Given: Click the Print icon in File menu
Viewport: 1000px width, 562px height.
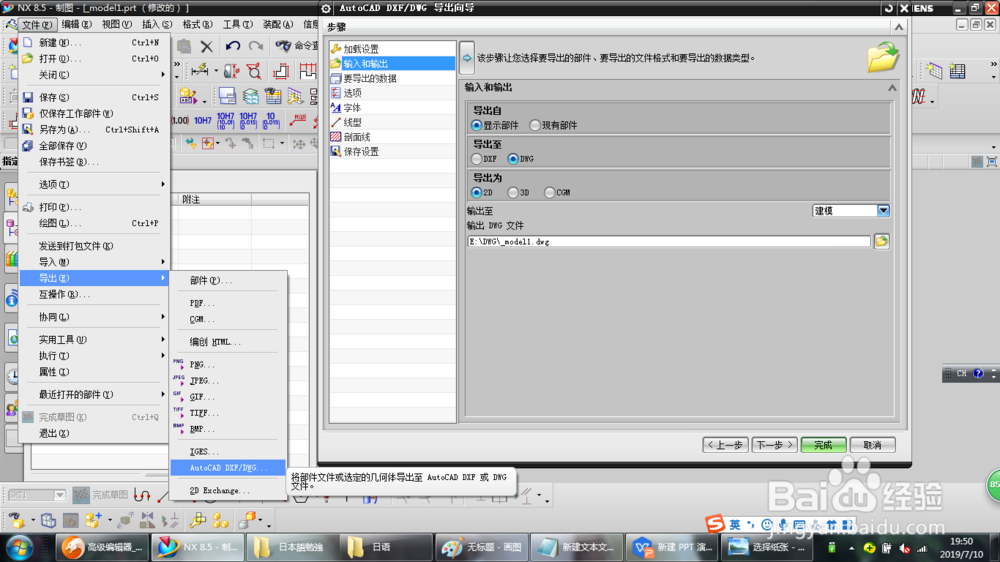Looking at the screenshot, I should point(27,207).
